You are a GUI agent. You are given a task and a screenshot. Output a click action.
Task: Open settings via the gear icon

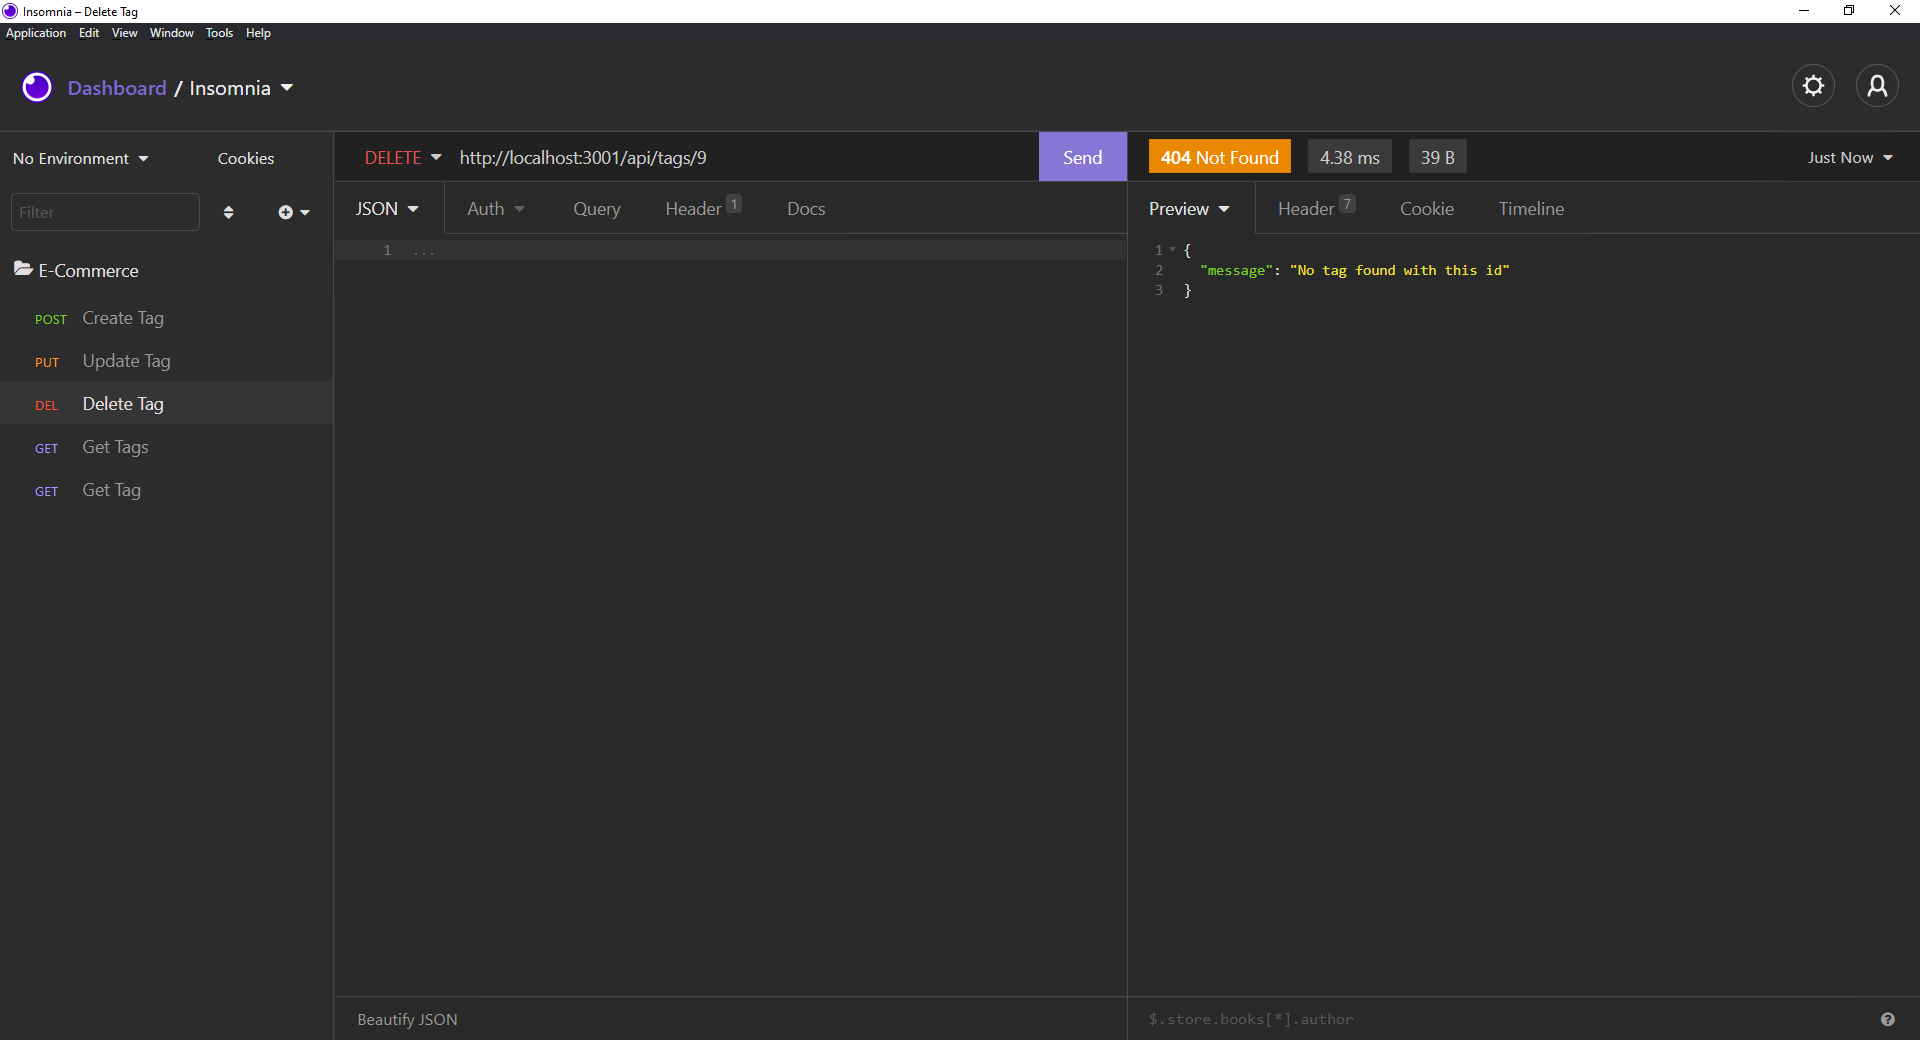click(1813, 87)
